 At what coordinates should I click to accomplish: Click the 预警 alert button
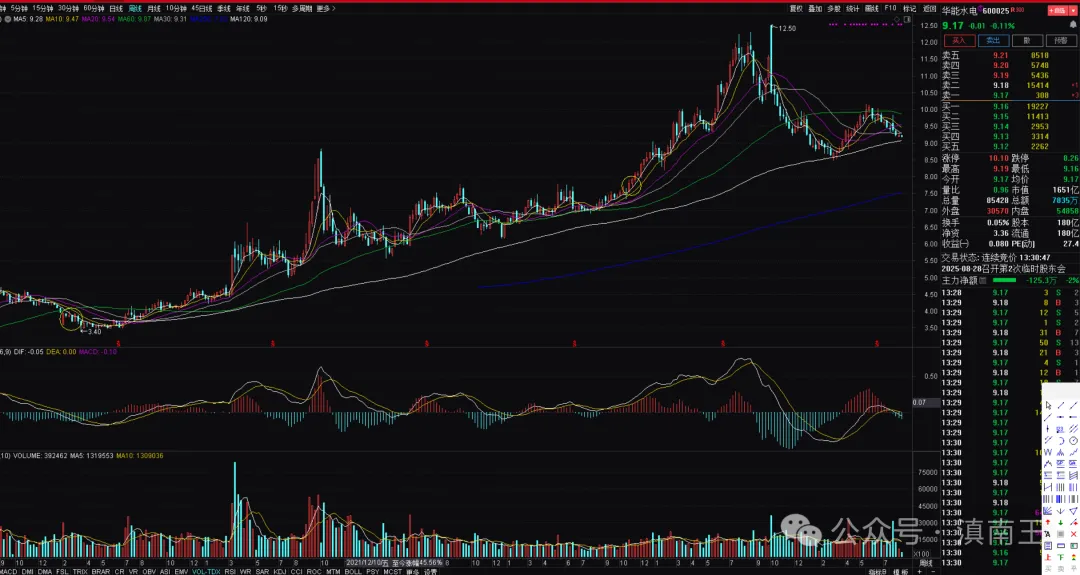[x=1060, y=41]
